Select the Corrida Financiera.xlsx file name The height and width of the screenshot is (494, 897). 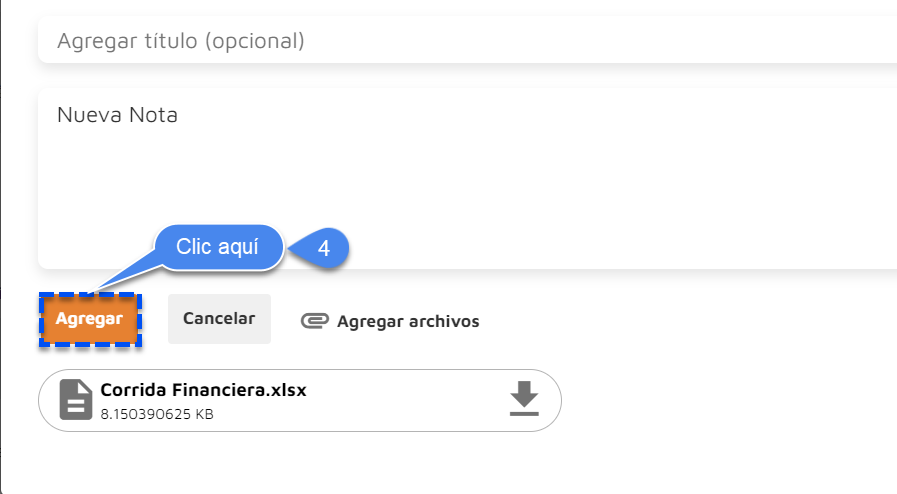(204, 390)
